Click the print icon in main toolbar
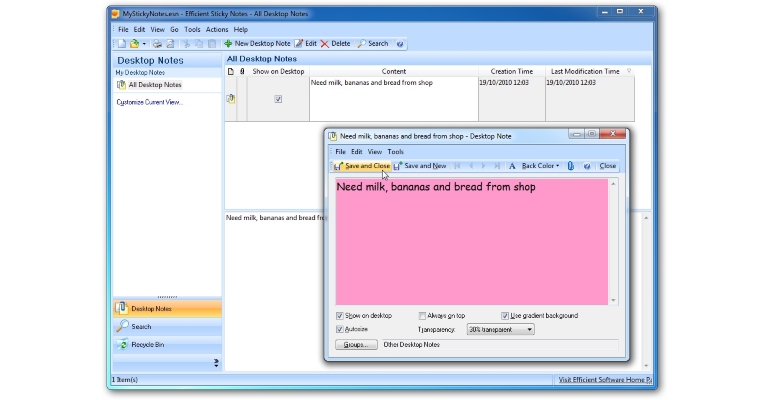Viewport: 770px width, 400px height. (x=157, y=44)
